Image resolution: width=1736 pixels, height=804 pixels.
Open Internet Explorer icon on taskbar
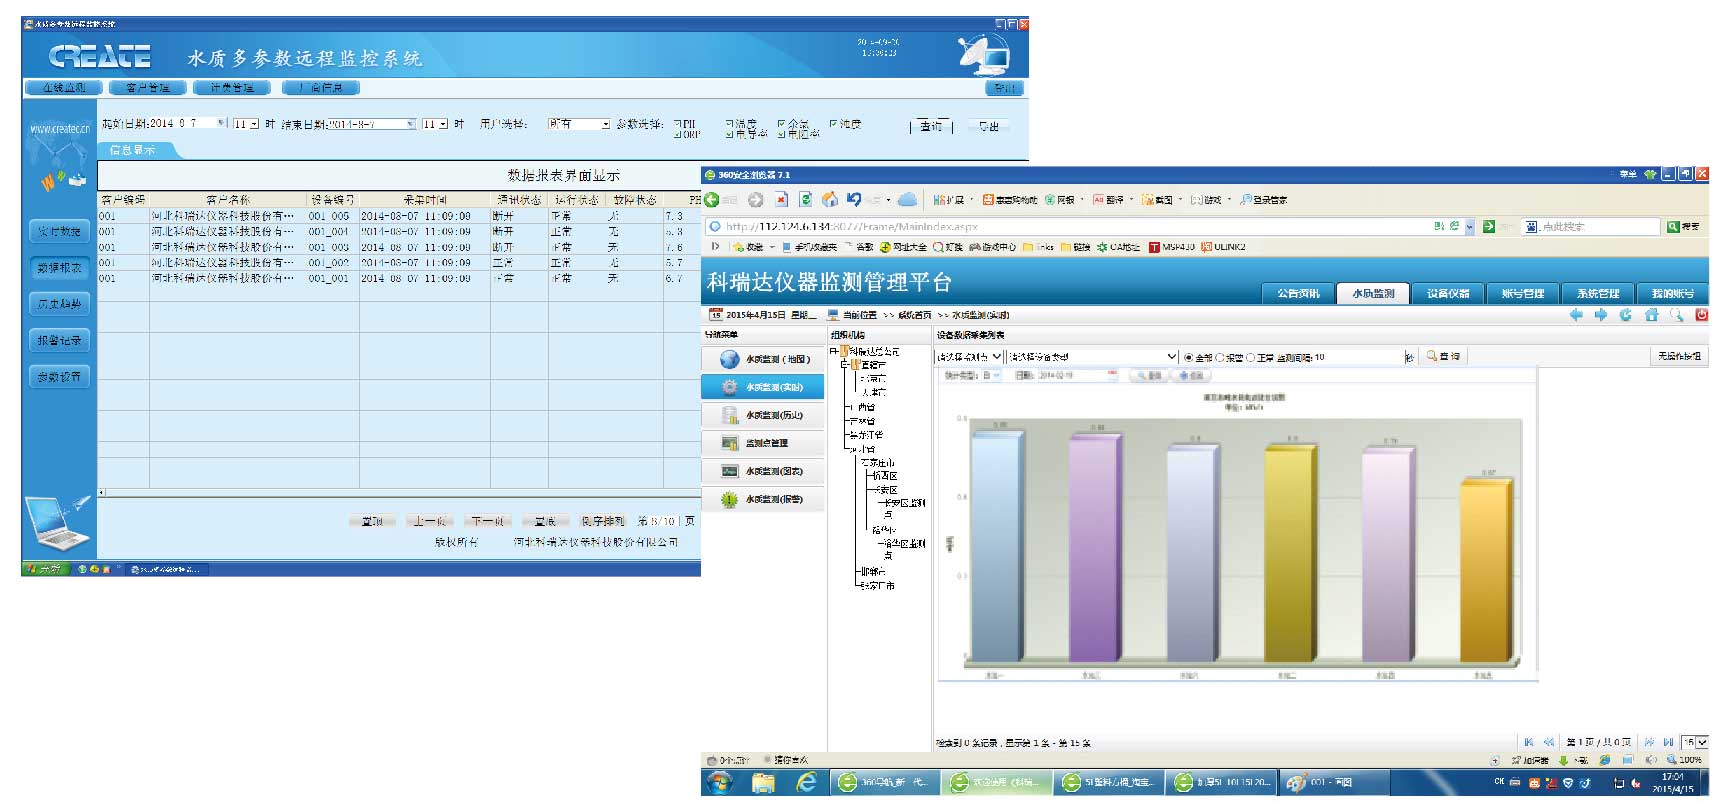pos(806,782)
